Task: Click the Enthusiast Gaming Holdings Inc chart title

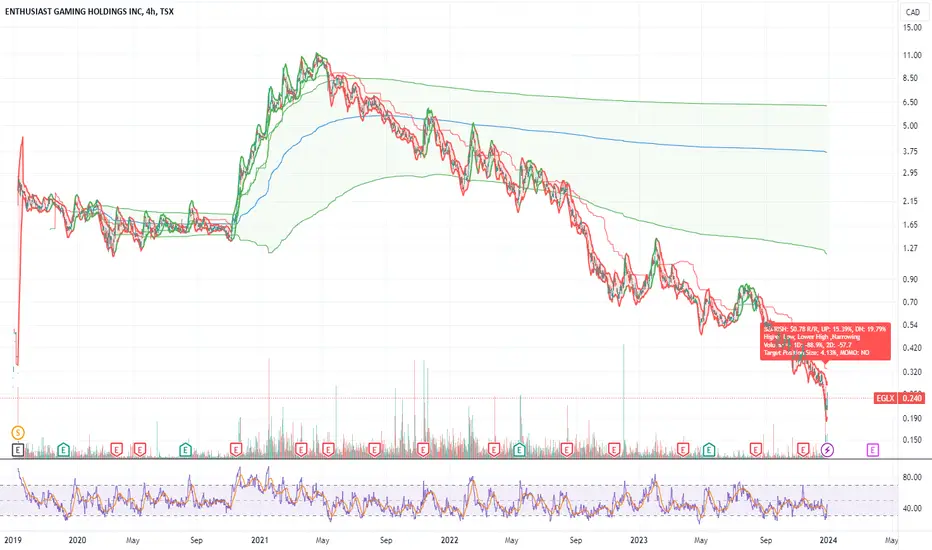Action: coord(89,11)
